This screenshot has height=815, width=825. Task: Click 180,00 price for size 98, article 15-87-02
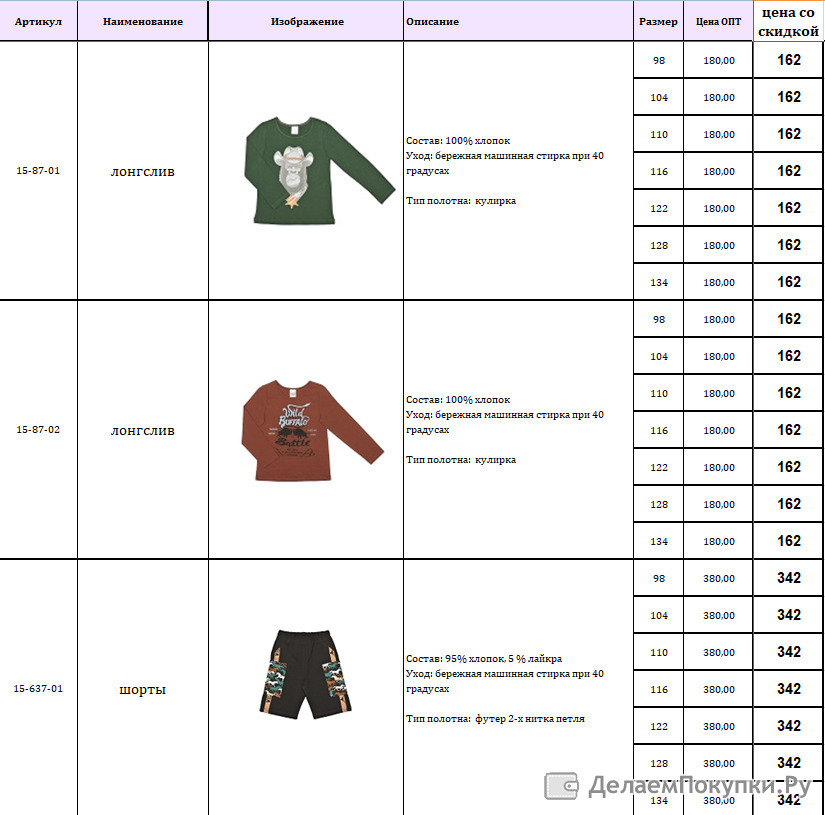[718, 319]
